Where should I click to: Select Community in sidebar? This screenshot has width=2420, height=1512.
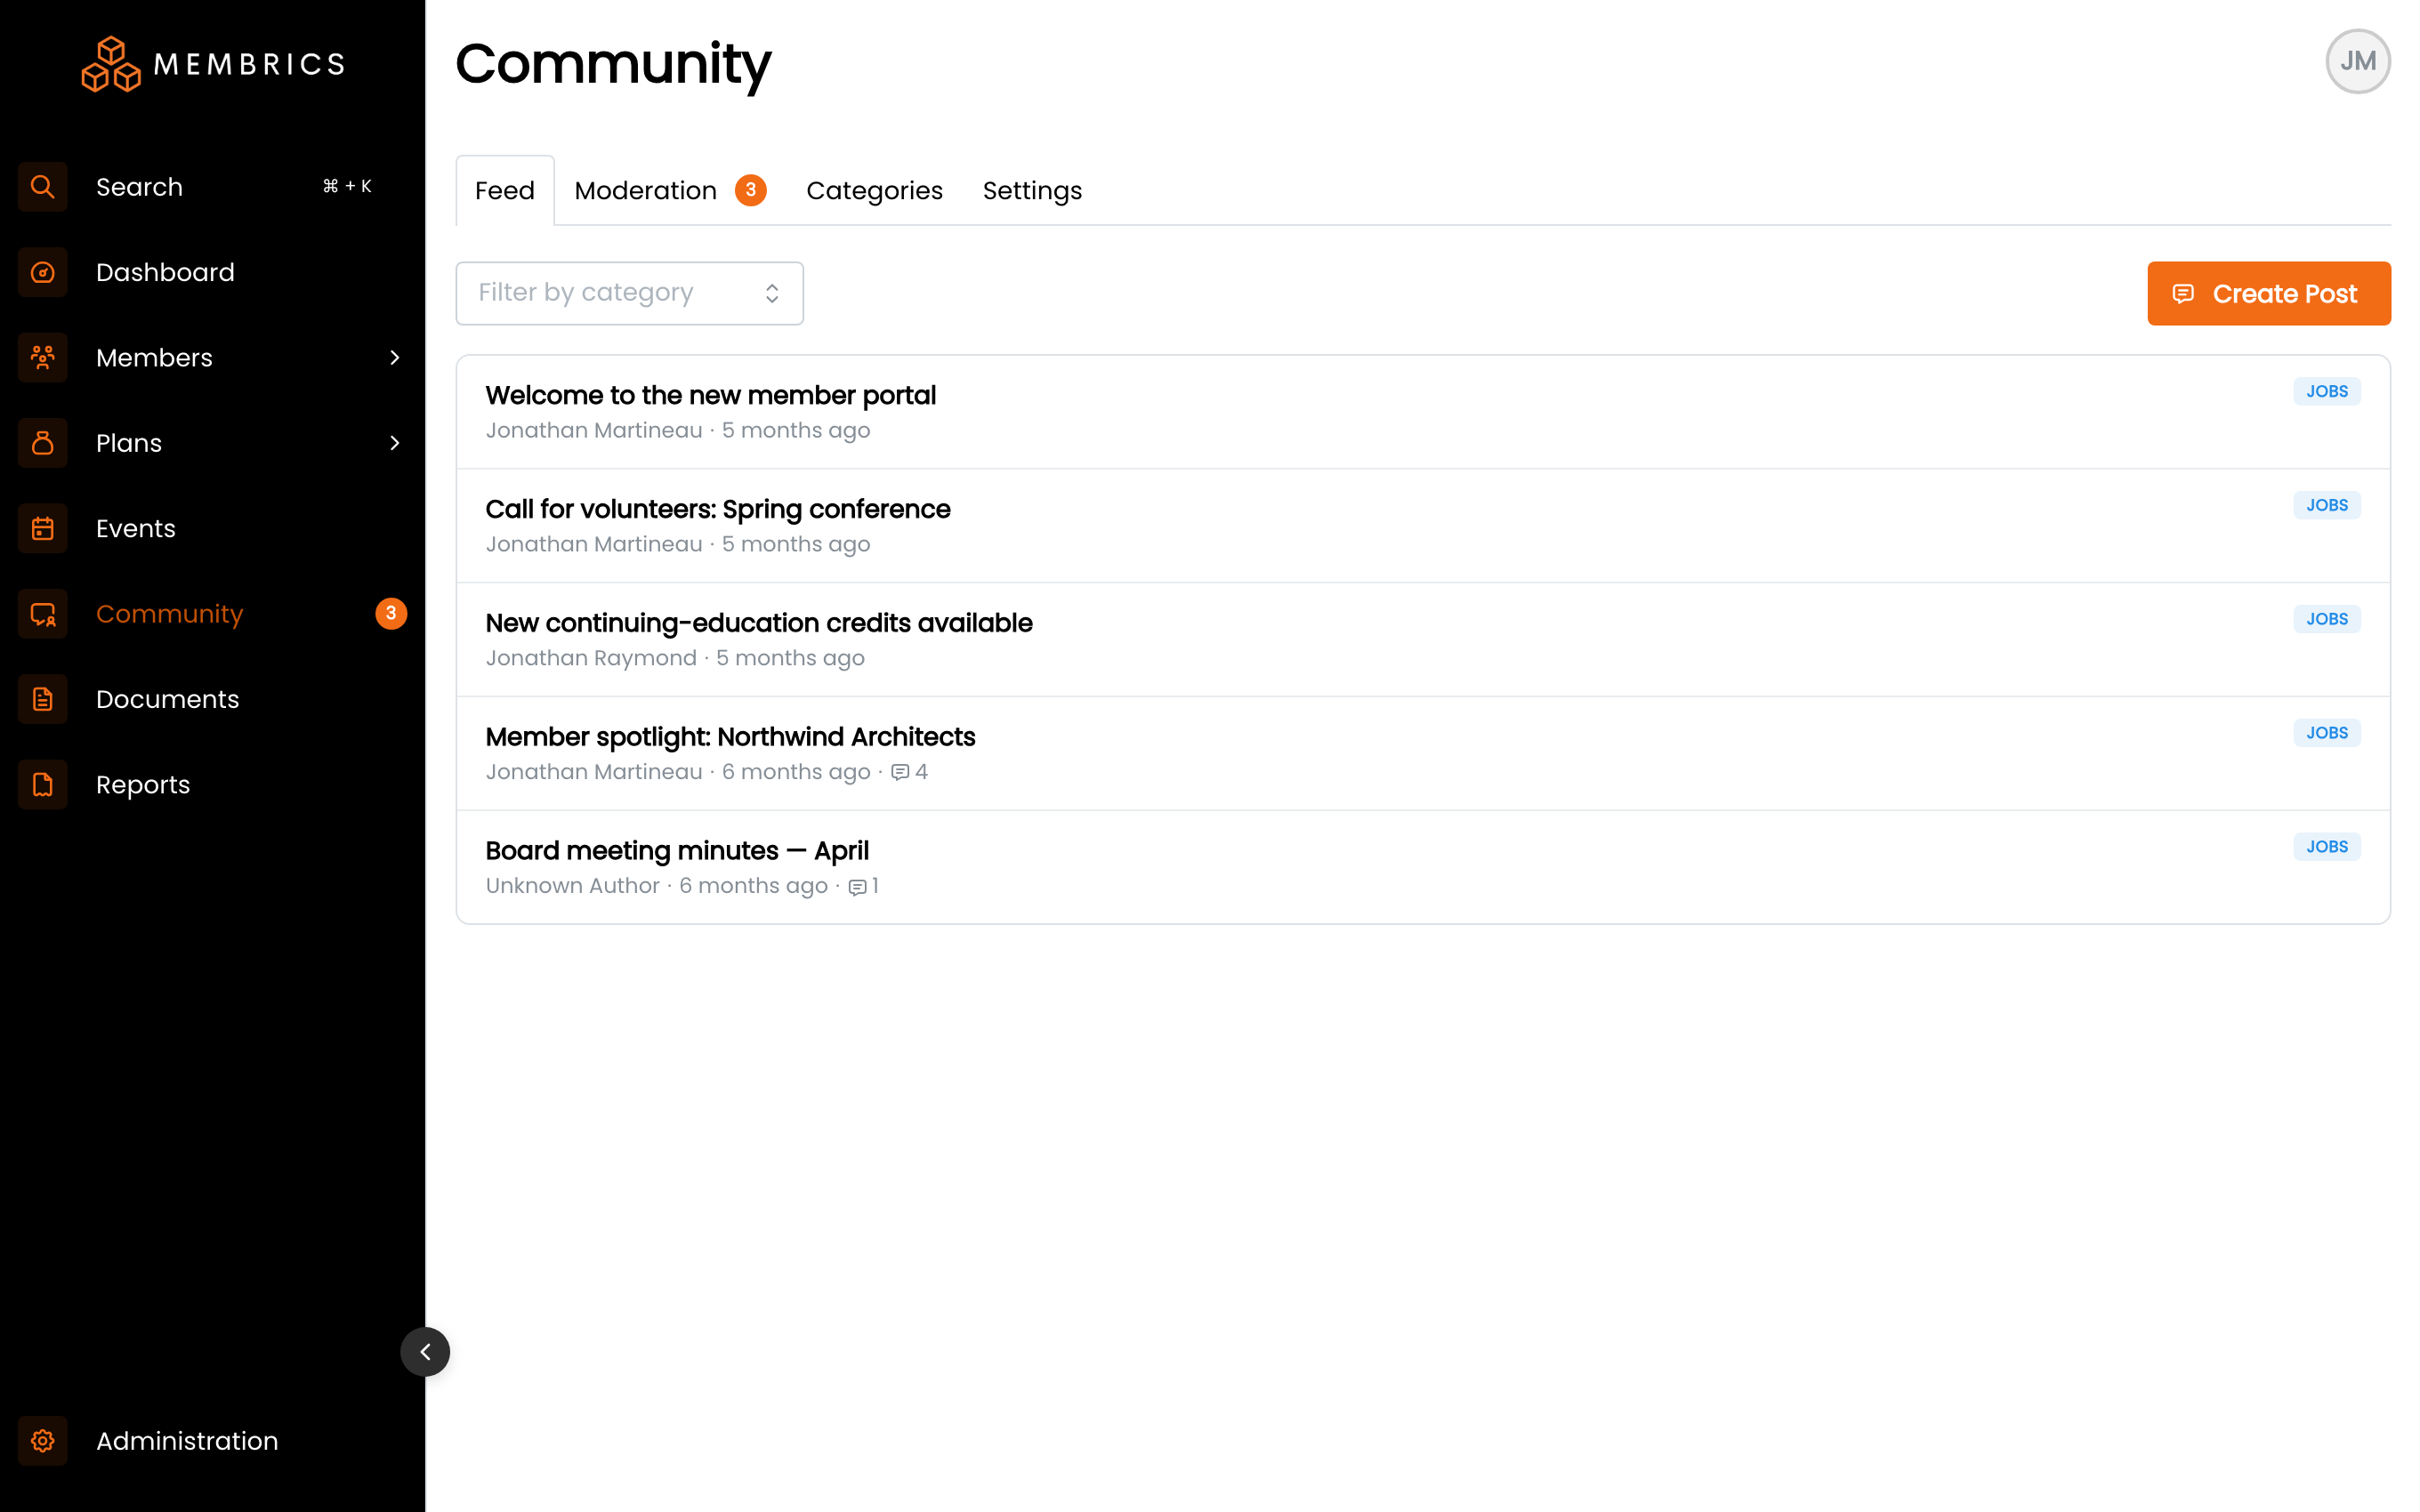(x=212, y=614)
